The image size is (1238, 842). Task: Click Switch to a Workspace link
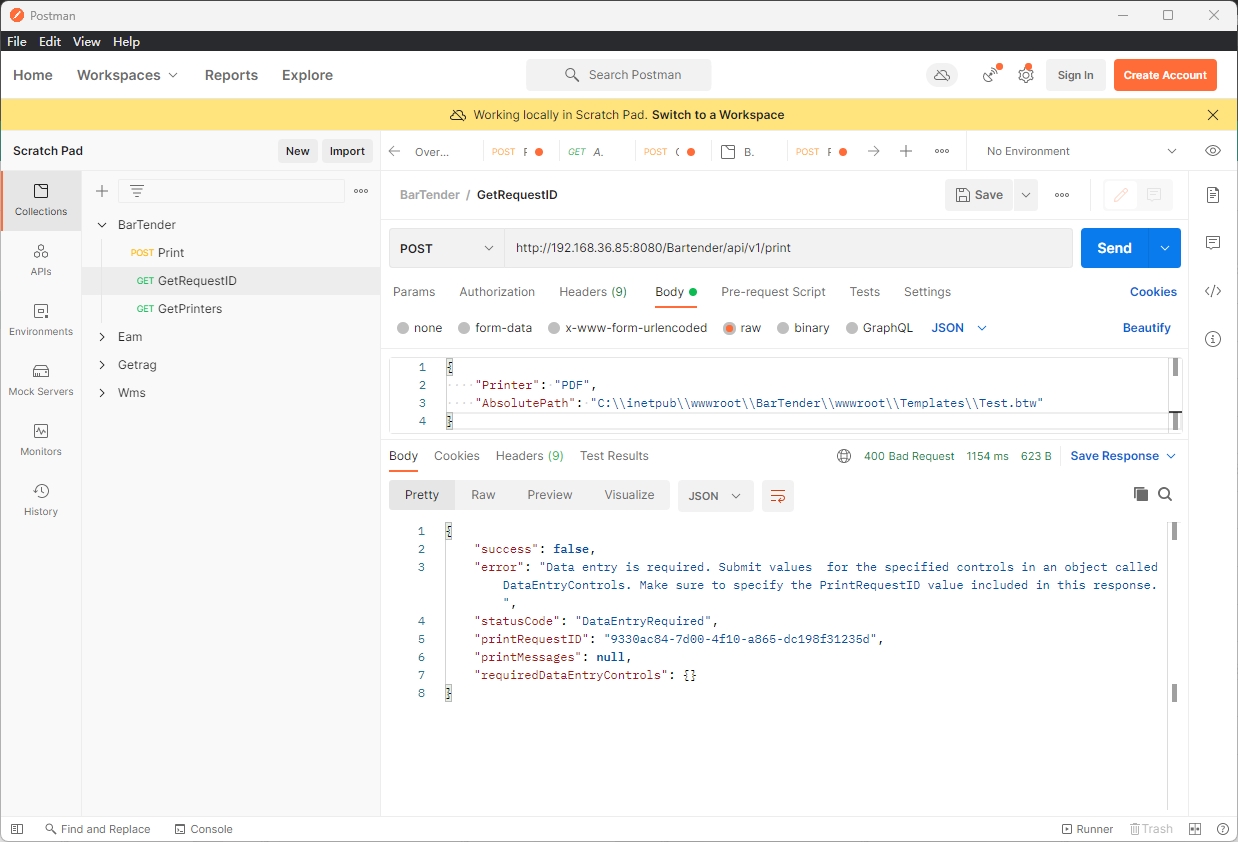click(718, 115)
